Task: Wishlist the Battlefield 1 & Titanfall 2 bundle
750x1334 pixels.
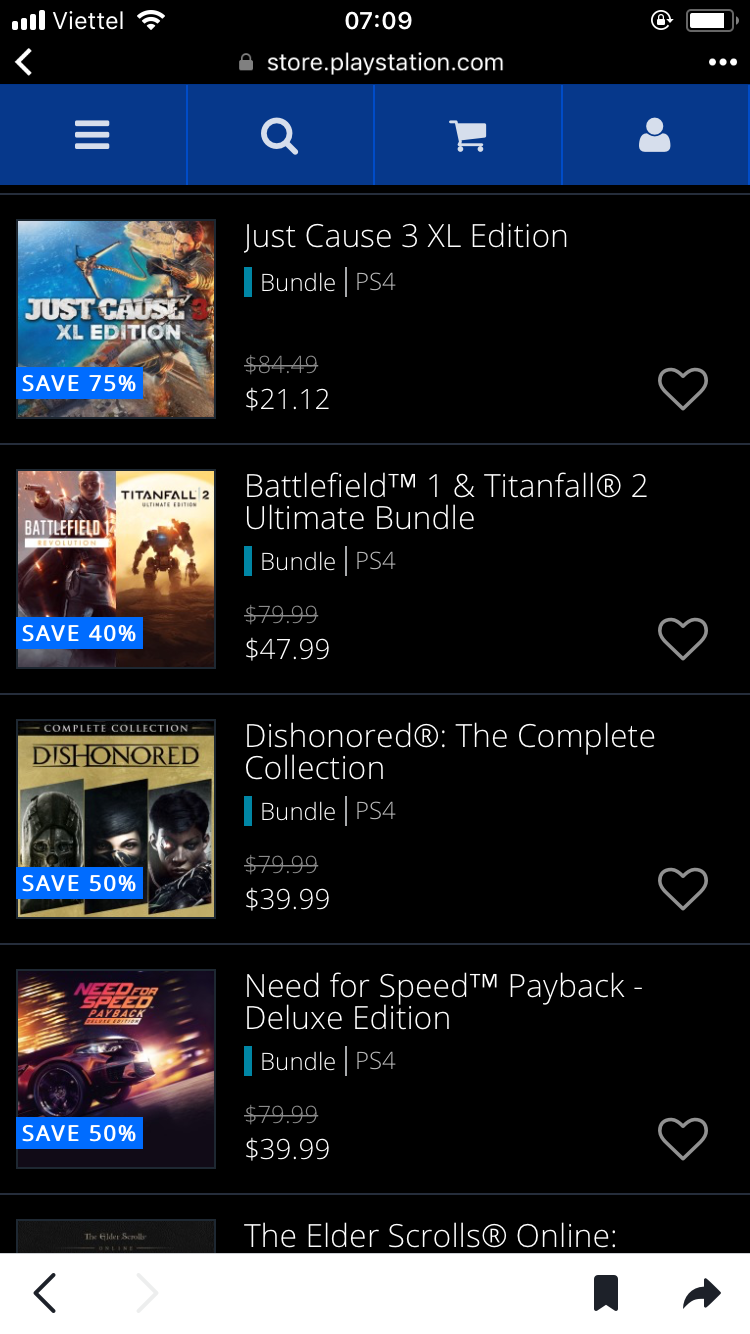Action: tap(683, 638)
